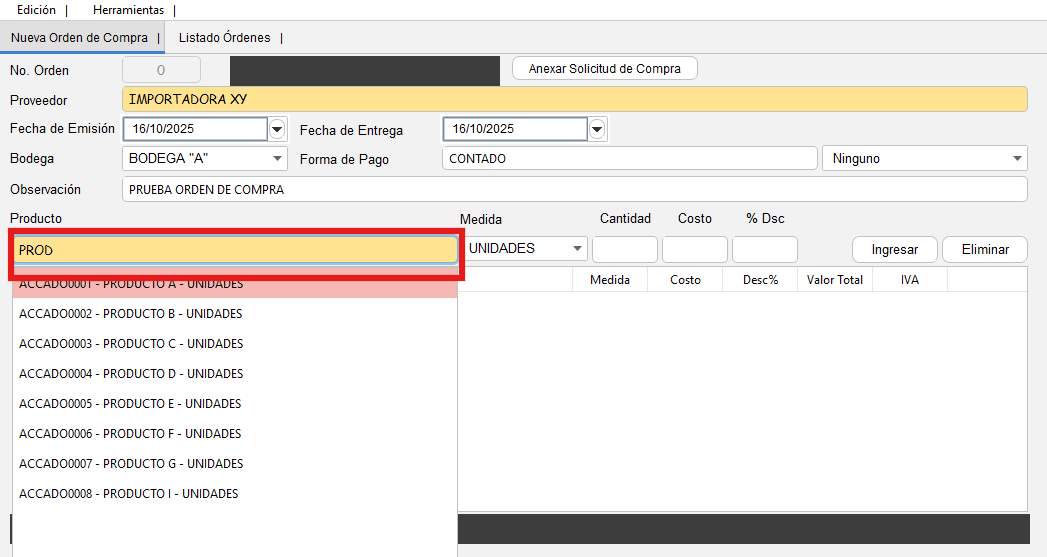The width and height of the screenshot is (1047, 557).
Task: Open the Fecha de Emisión date picker arrow
Action: point(277,129)
